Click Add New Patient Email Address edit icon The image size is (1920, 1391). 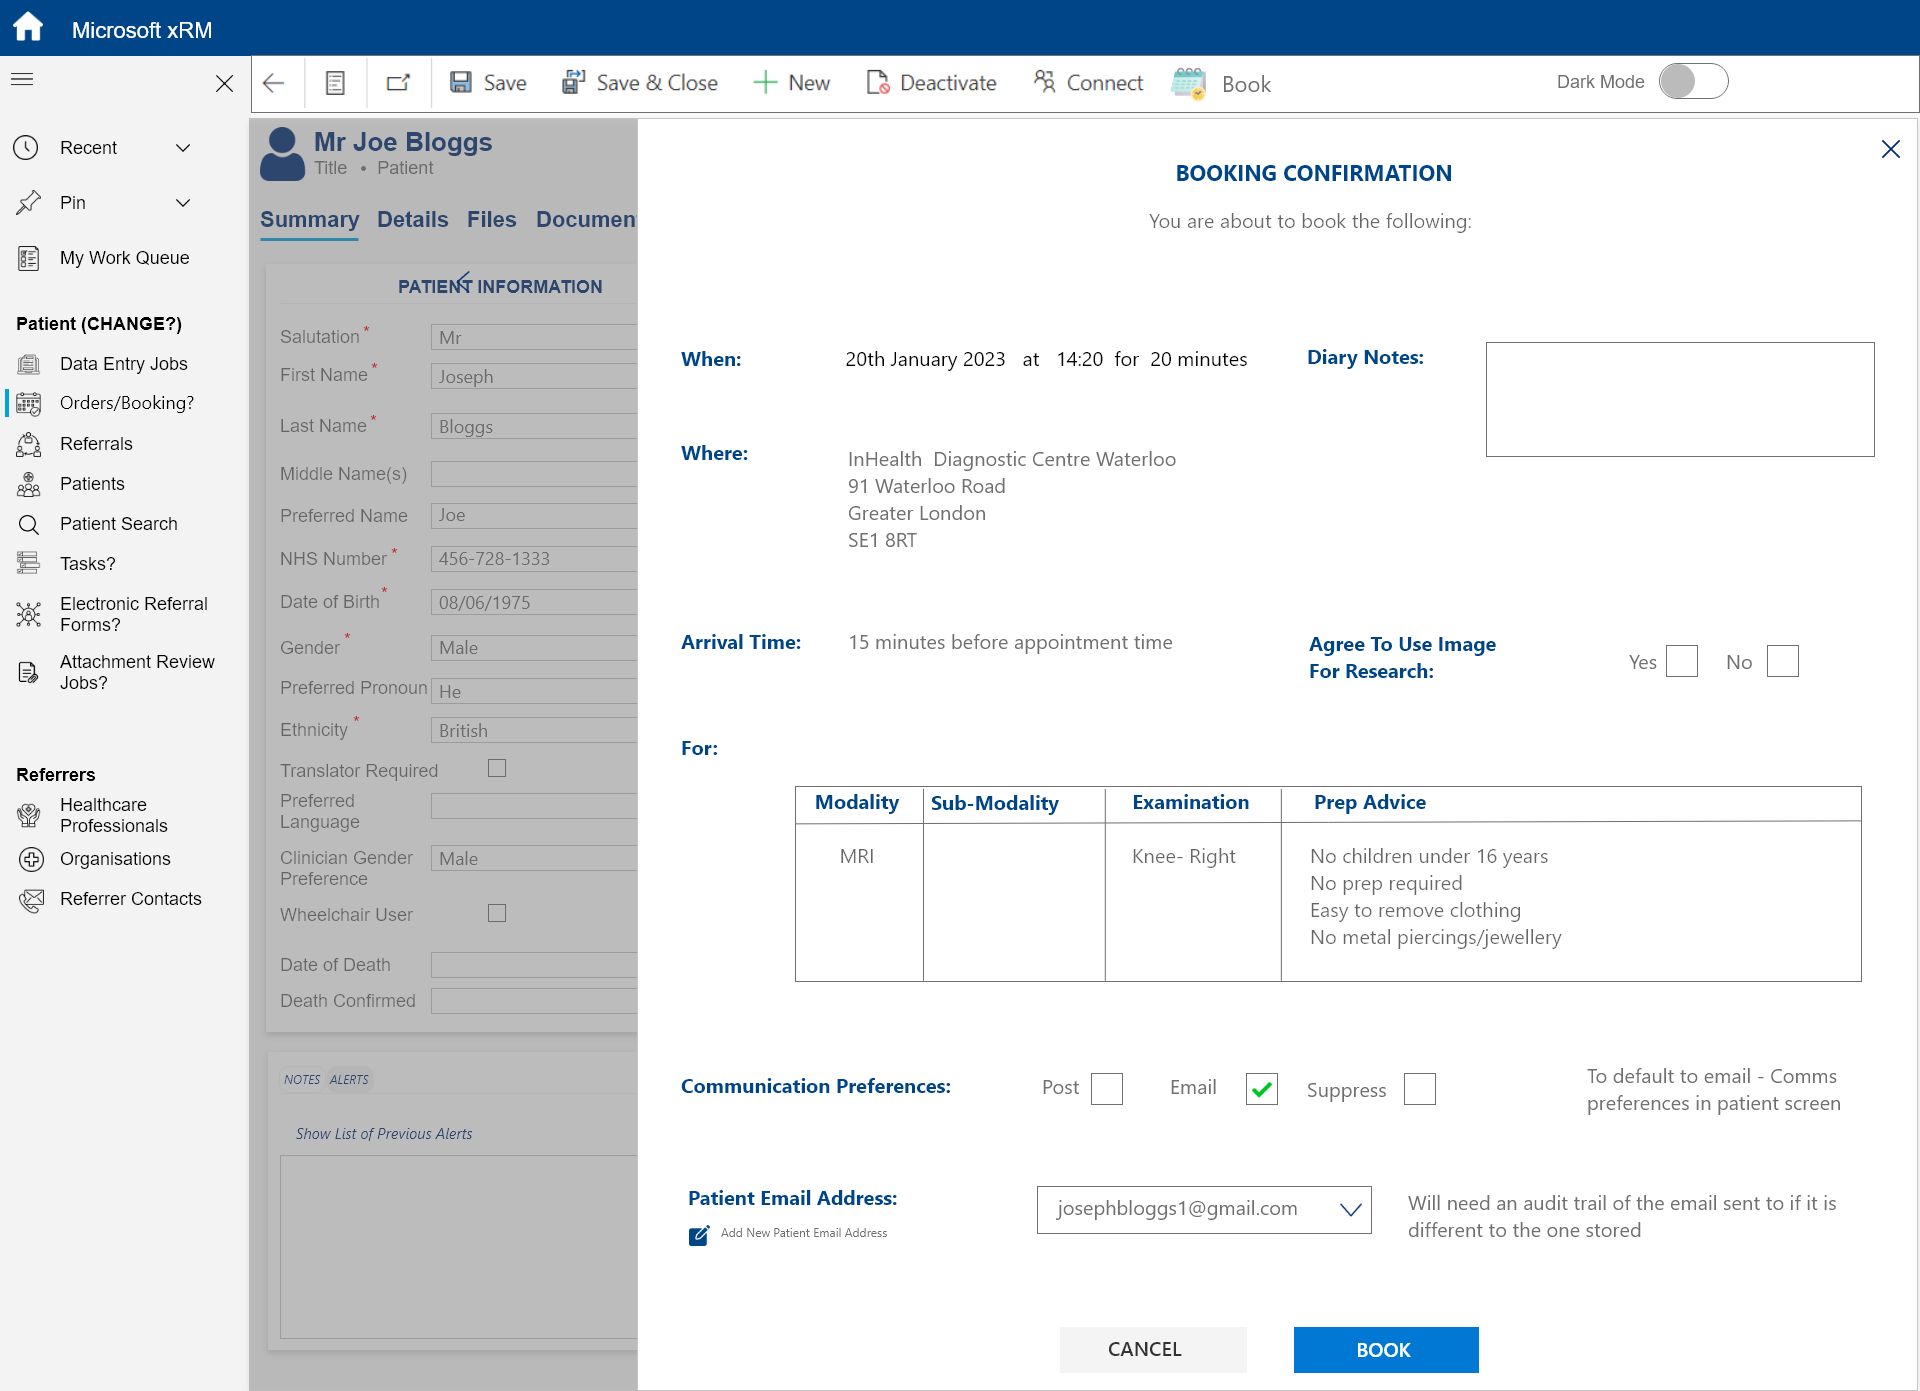click(699, 1235)
